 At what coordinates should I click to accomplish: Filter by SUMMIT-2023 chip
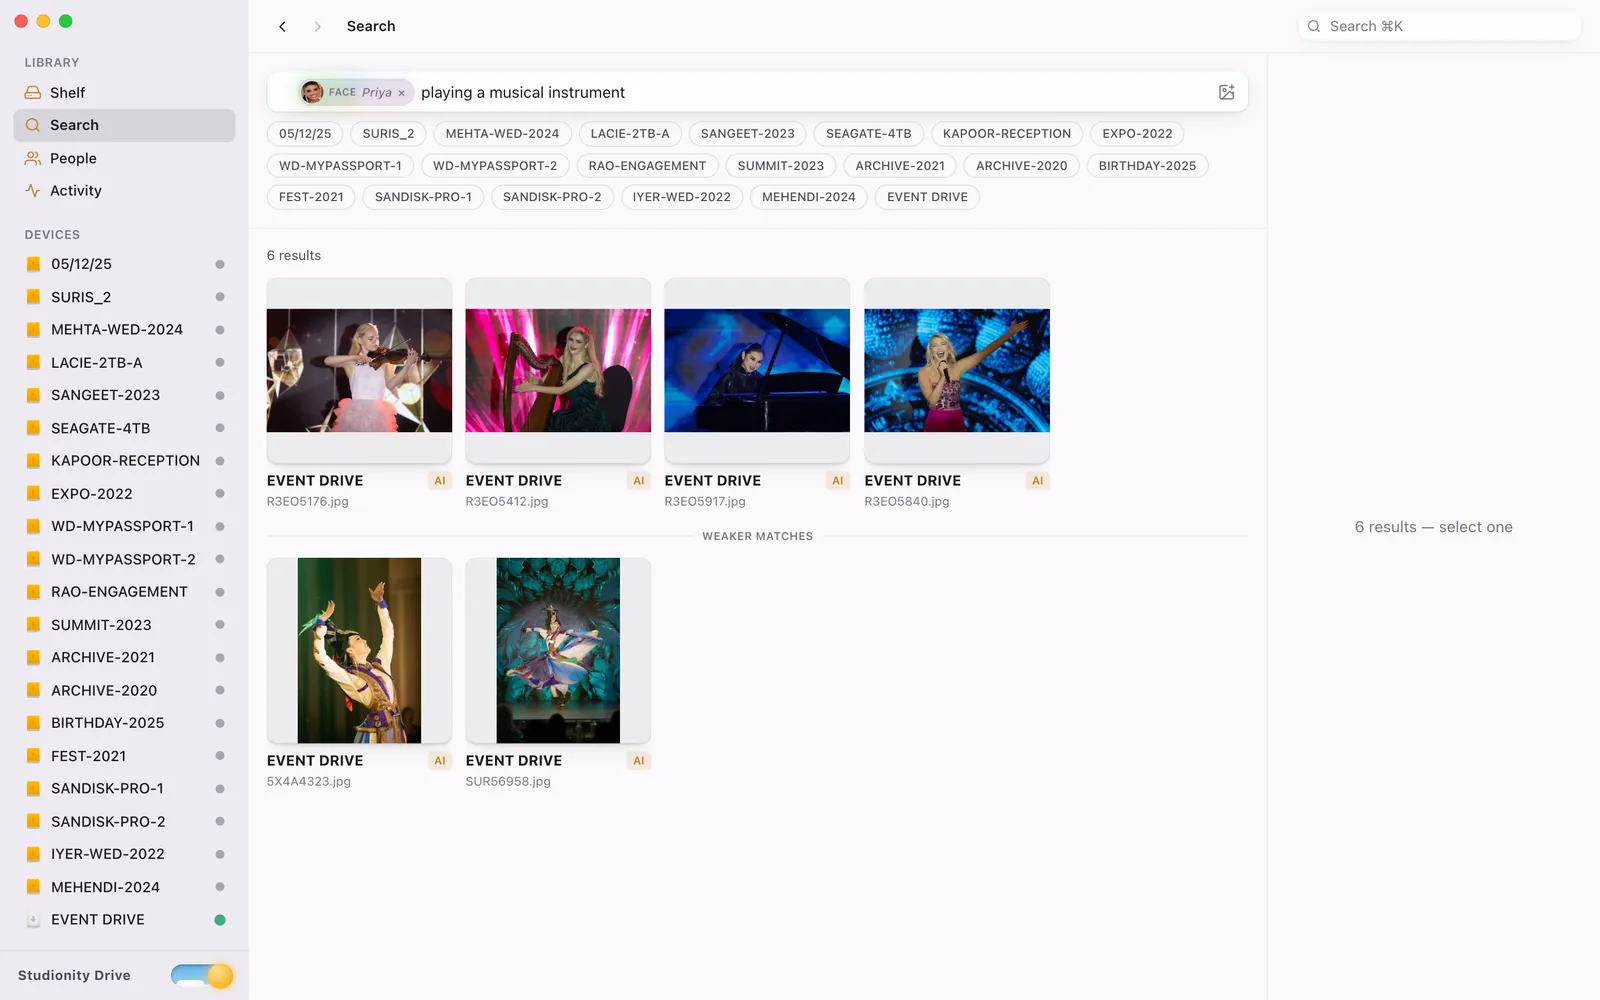point(781,165)
